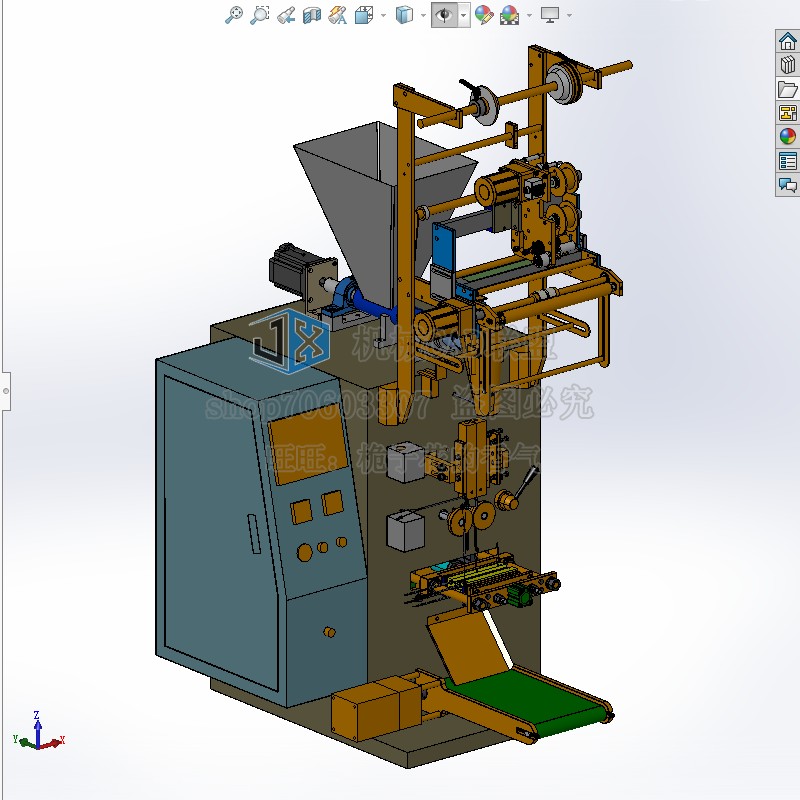Click the left panel collapse handle
The image size is (800, 800).
5,391
